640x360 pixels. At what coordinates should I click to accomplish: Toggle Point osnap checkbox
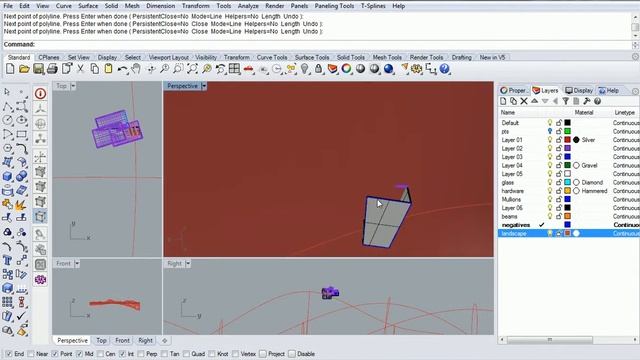[x=55, y=354]
